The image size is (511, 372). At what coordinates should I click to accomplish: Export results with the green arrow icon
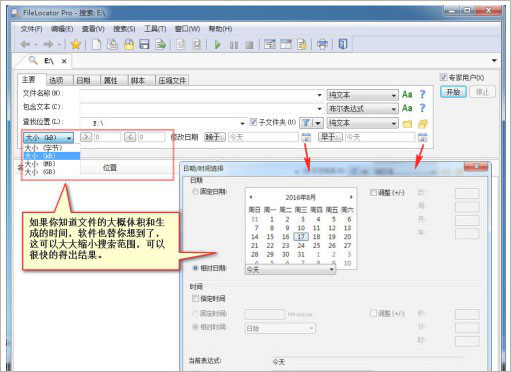[160, 44]
